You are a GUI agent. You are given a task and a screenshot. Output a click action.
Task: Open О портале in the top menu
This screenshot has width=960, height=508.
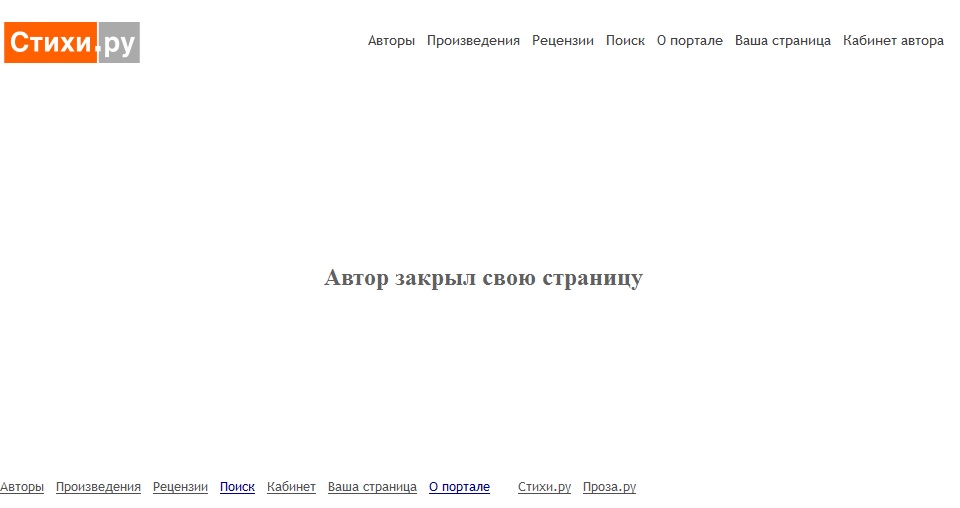click(x=689, y=40)
